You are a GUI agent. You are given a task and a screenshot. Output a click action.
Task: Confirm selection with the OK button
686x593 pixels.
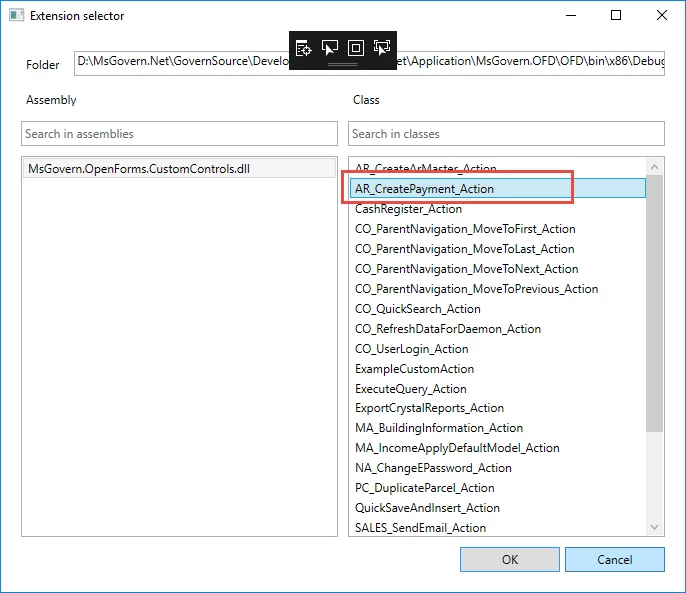(510, 560)
